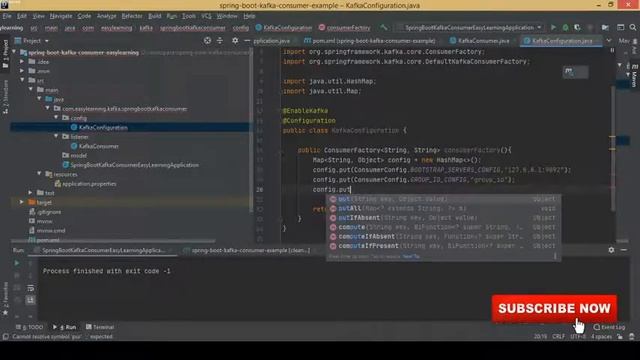Open the File menu

(x=7, y=16)
